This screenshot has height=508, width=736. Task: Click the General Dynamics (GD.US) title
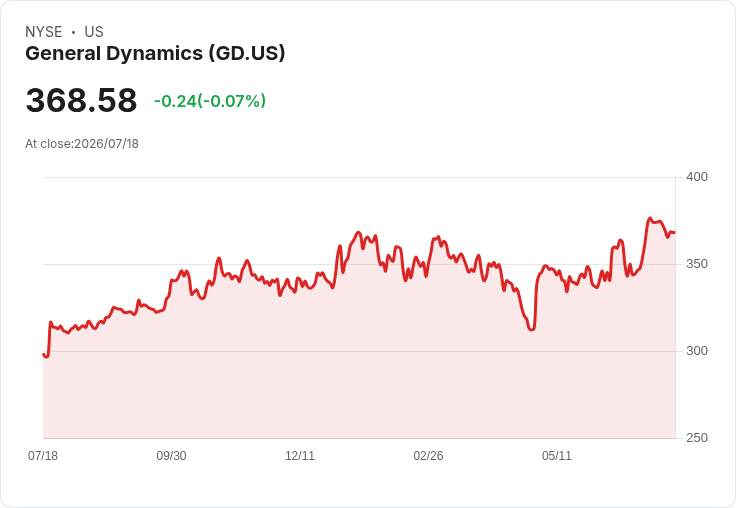(x=155, y=54)
